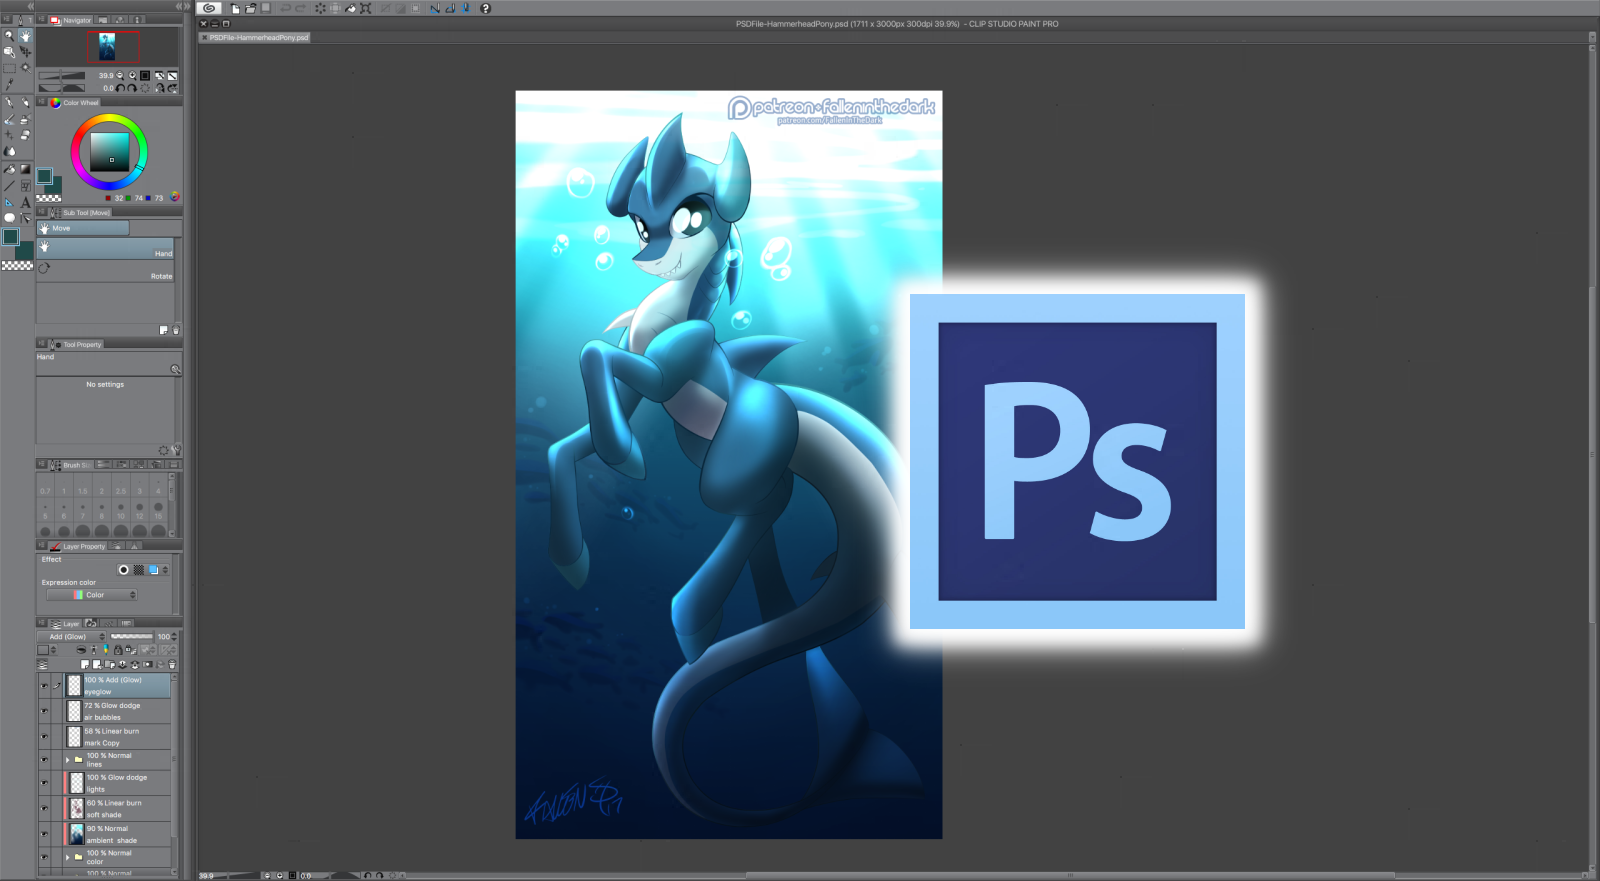Select the Rectangle marquee selection tool
This screenshot has width=1600, height=881.
coord(9,68)
